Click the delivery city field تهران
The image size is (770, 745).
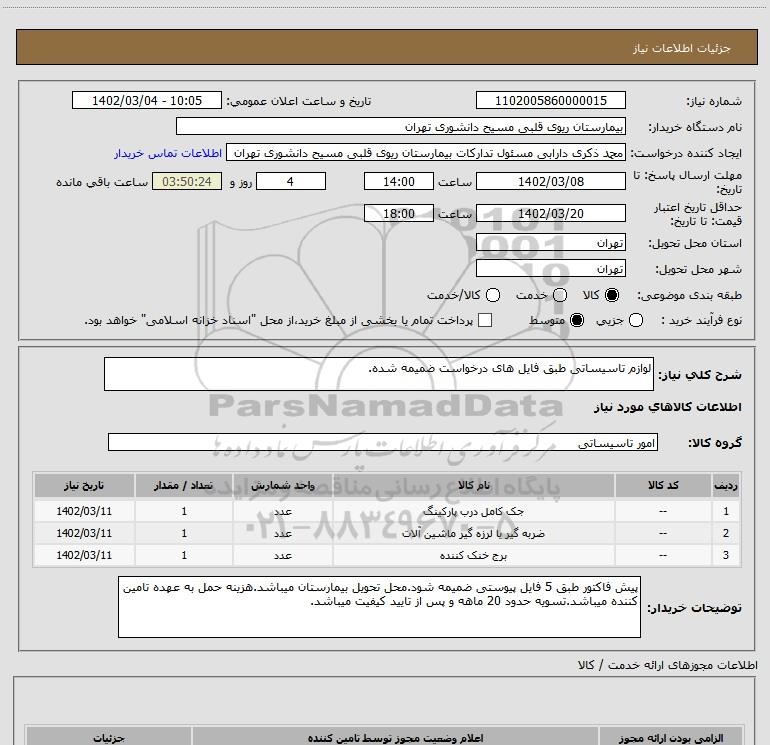click(550, 269)
